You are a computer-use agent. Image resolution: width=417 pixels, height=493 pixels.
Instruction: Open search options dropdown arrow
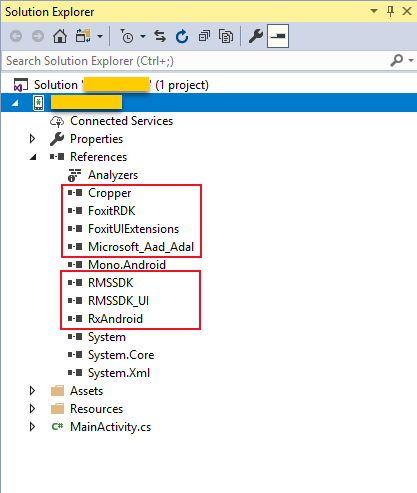point(411,61)
